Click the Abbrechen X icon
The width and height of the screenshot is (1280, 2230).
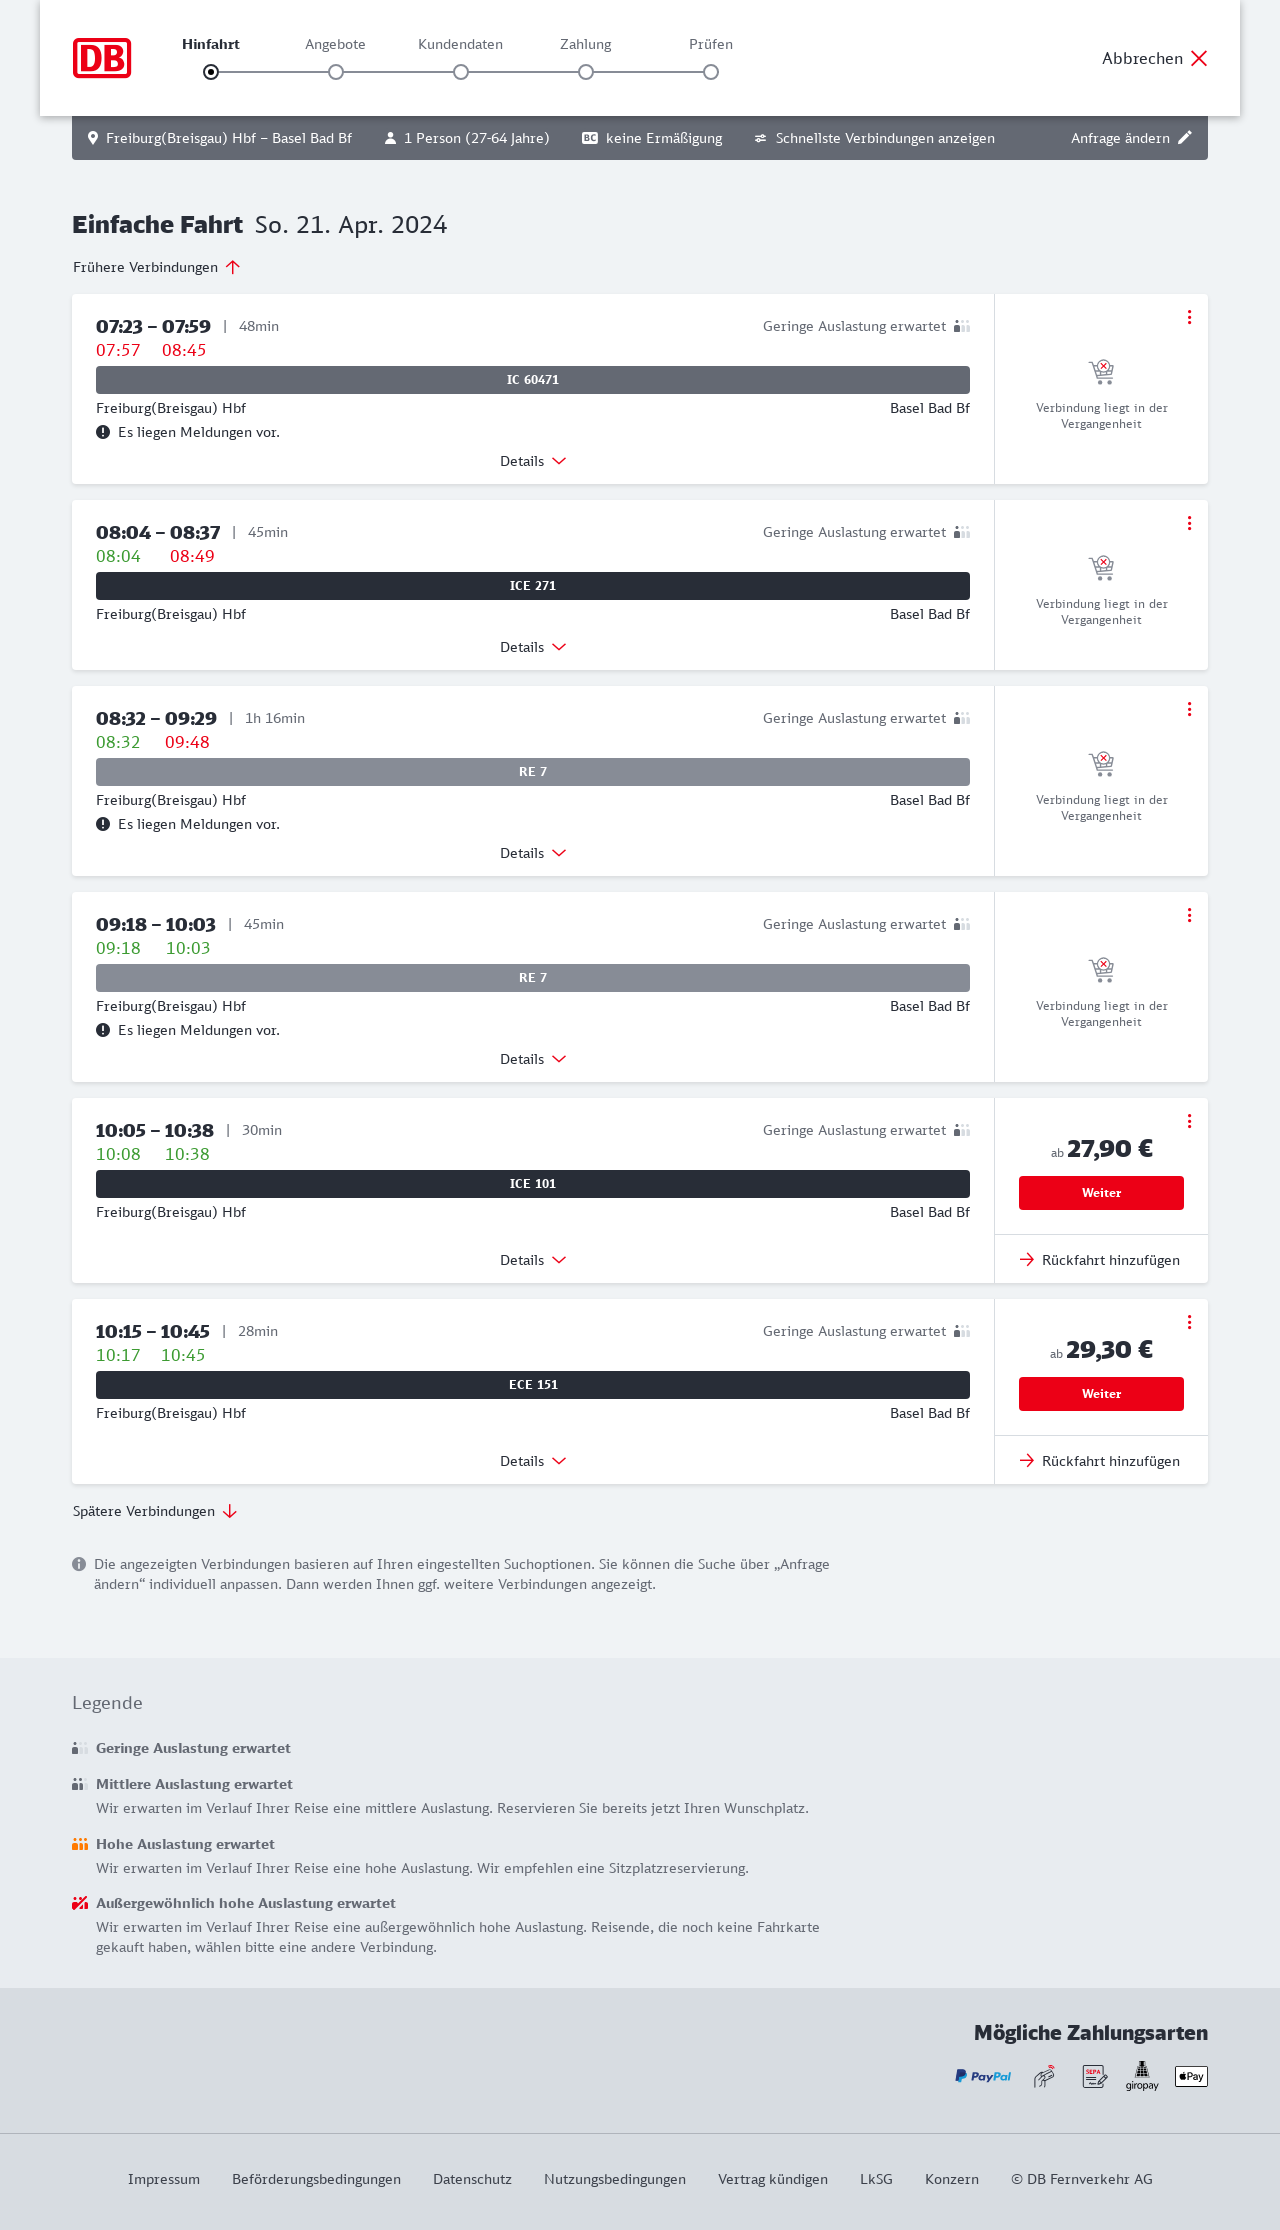click(x=1199, y=58)
